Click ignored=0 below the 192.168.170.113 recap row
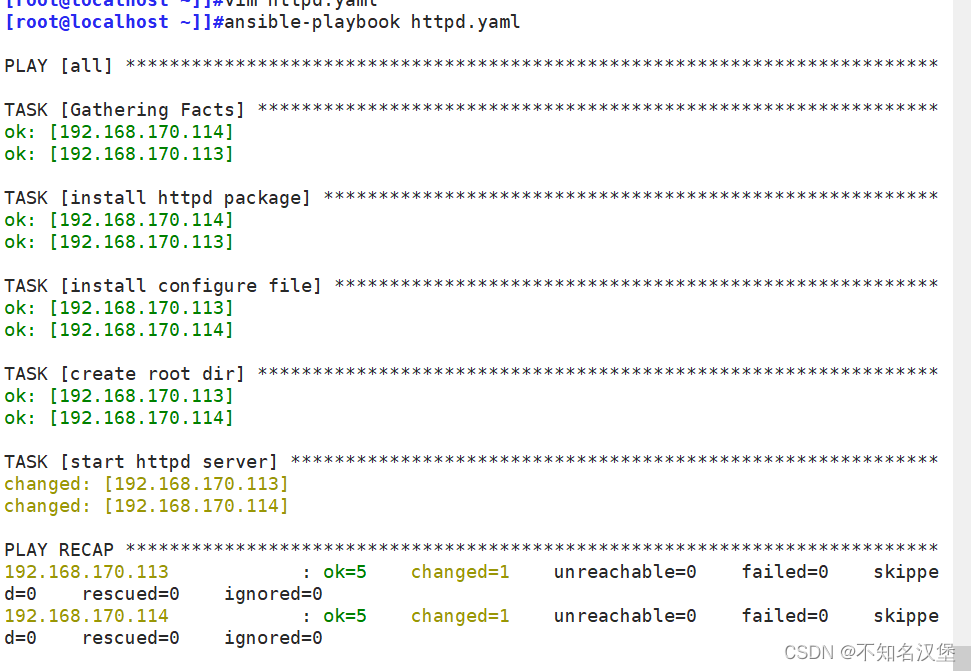Image resolution: width=971 pixels, height=671 pixels. tap(273, 594)
